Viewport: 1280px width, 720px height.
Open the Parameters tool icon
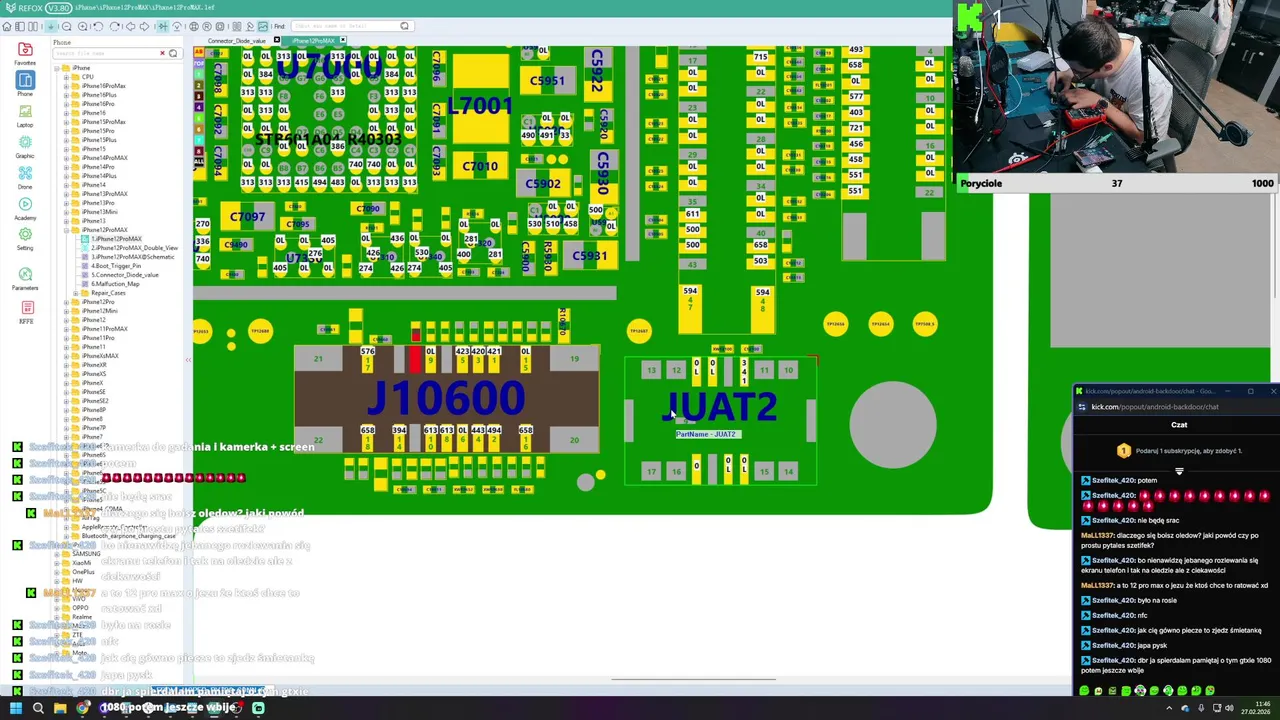(25, 279)
